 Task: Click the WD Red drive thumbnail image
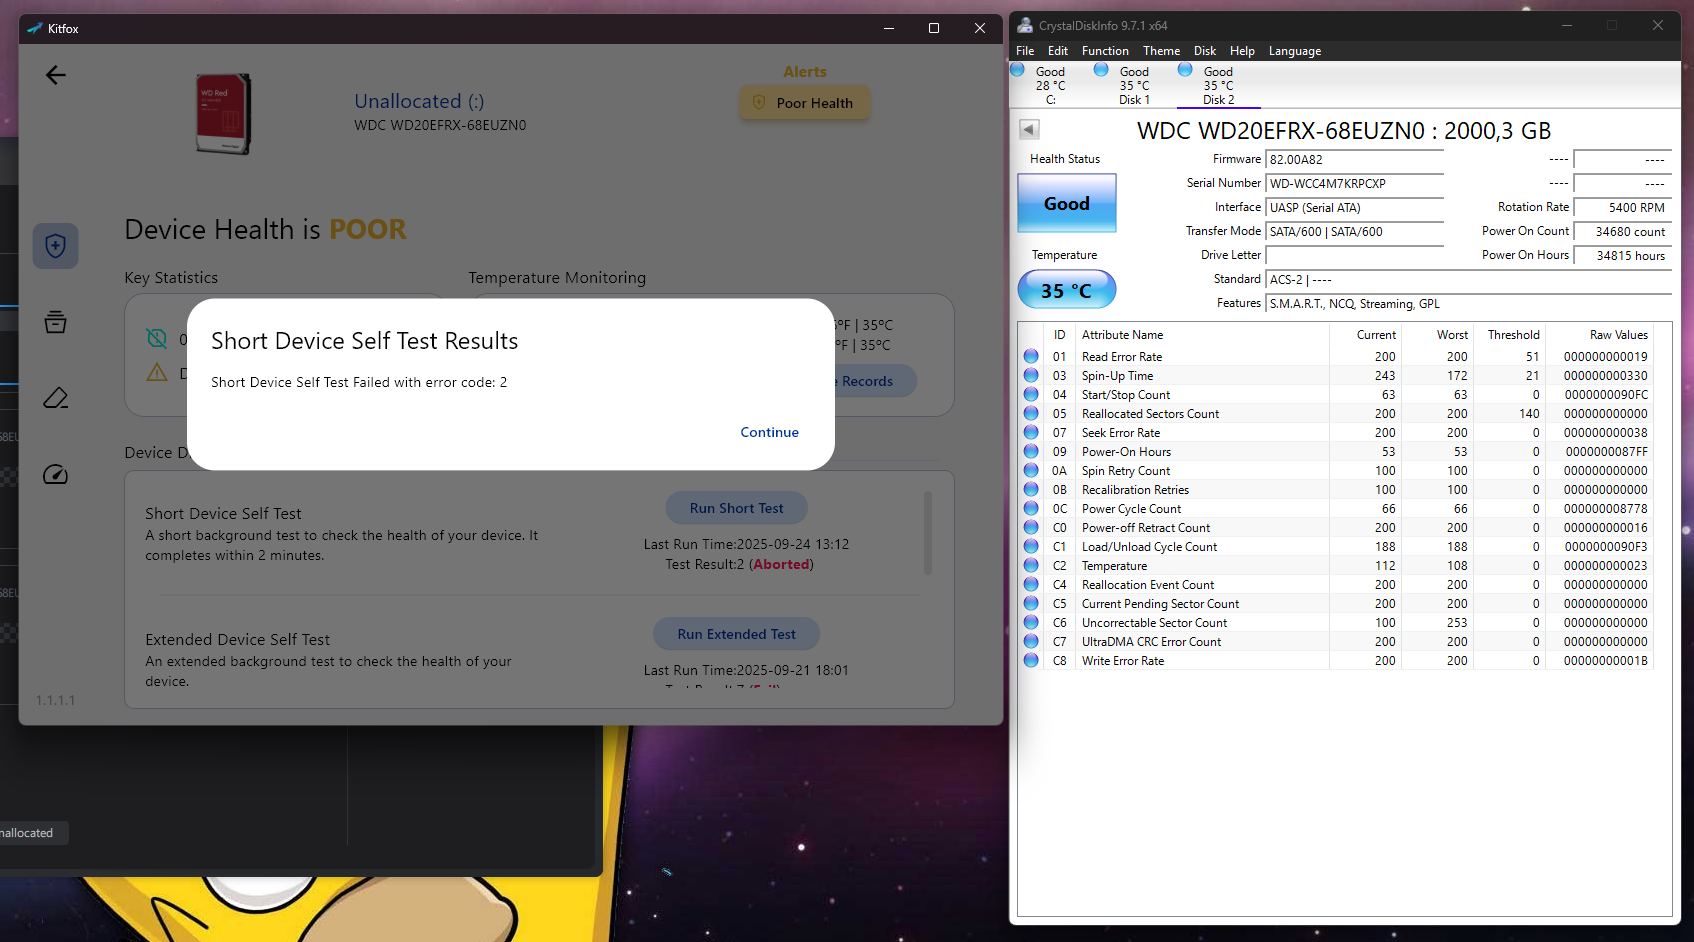click(223, 113)
